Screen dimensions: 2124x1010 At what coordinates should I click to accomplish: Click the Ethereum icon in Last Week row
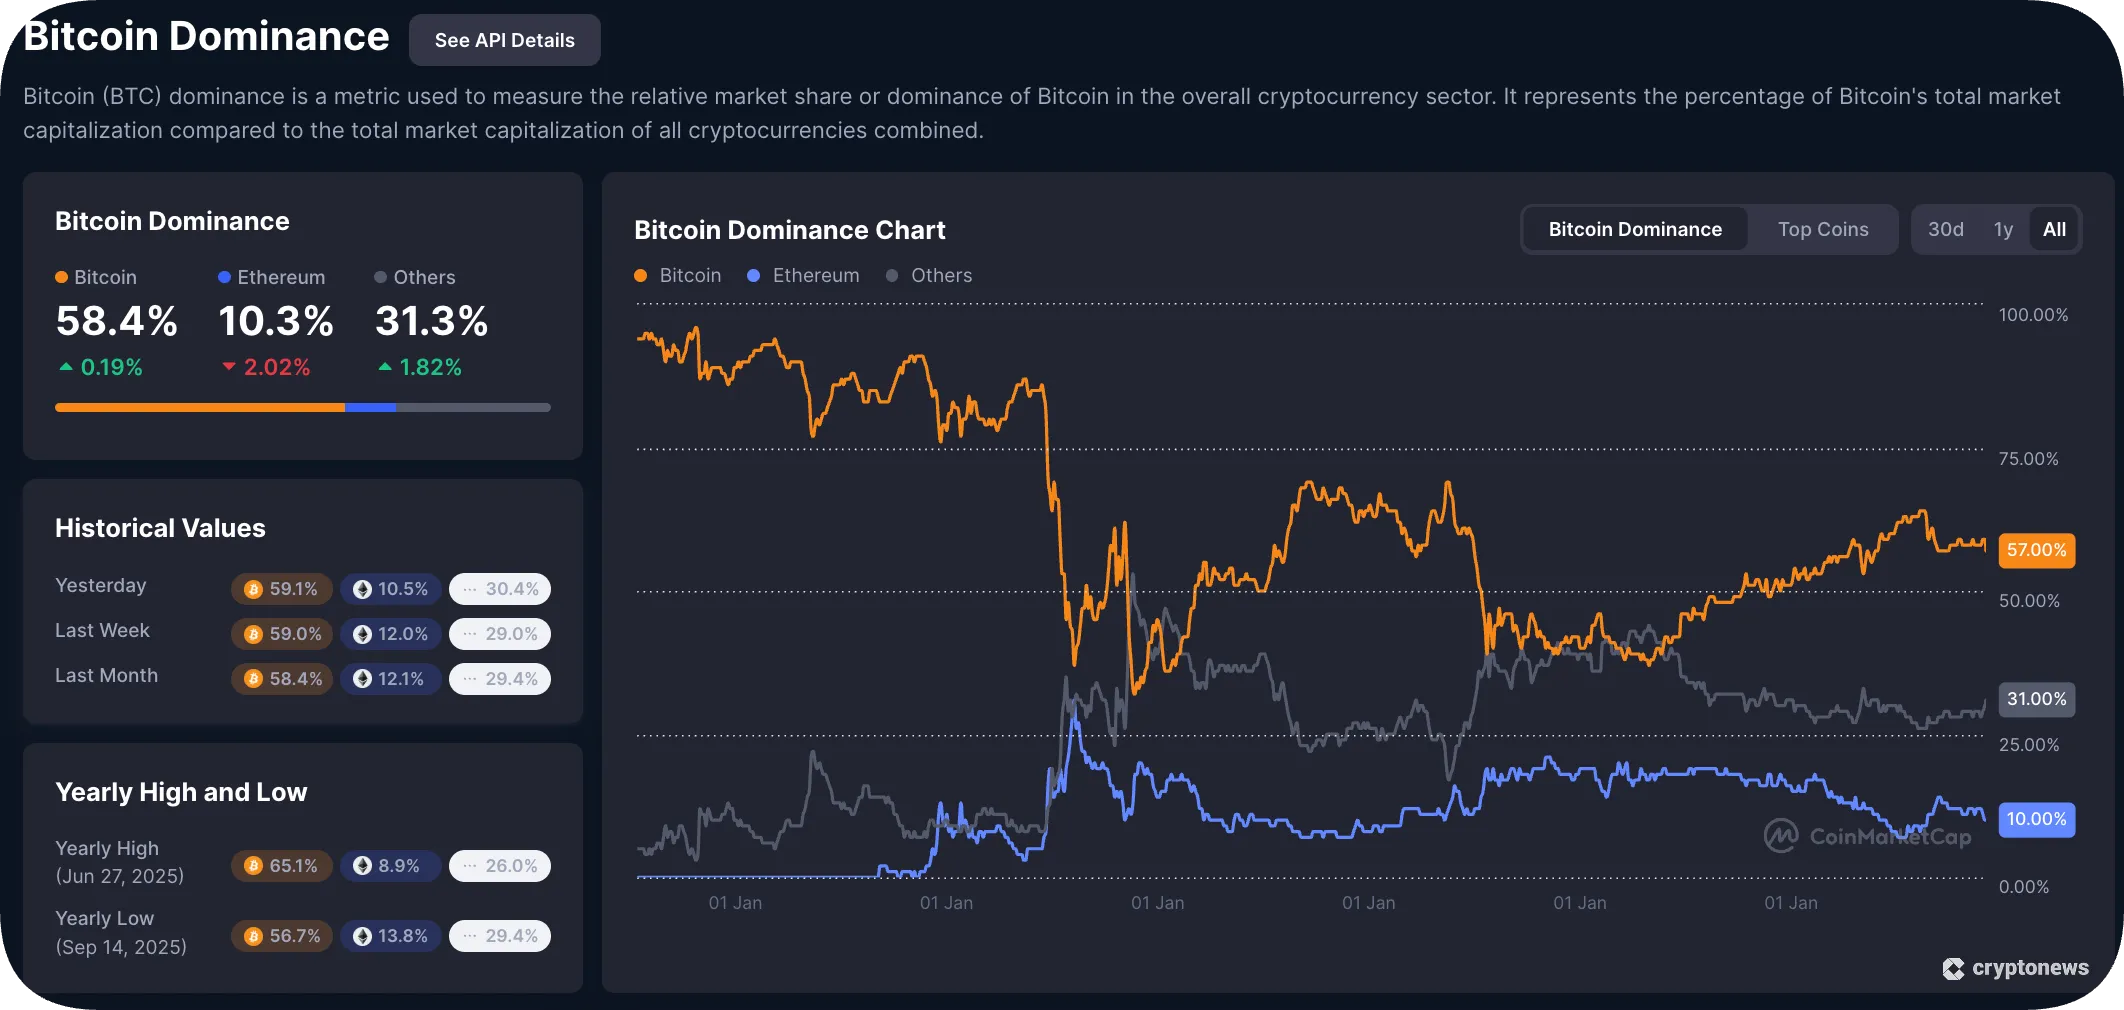(363, 634)
